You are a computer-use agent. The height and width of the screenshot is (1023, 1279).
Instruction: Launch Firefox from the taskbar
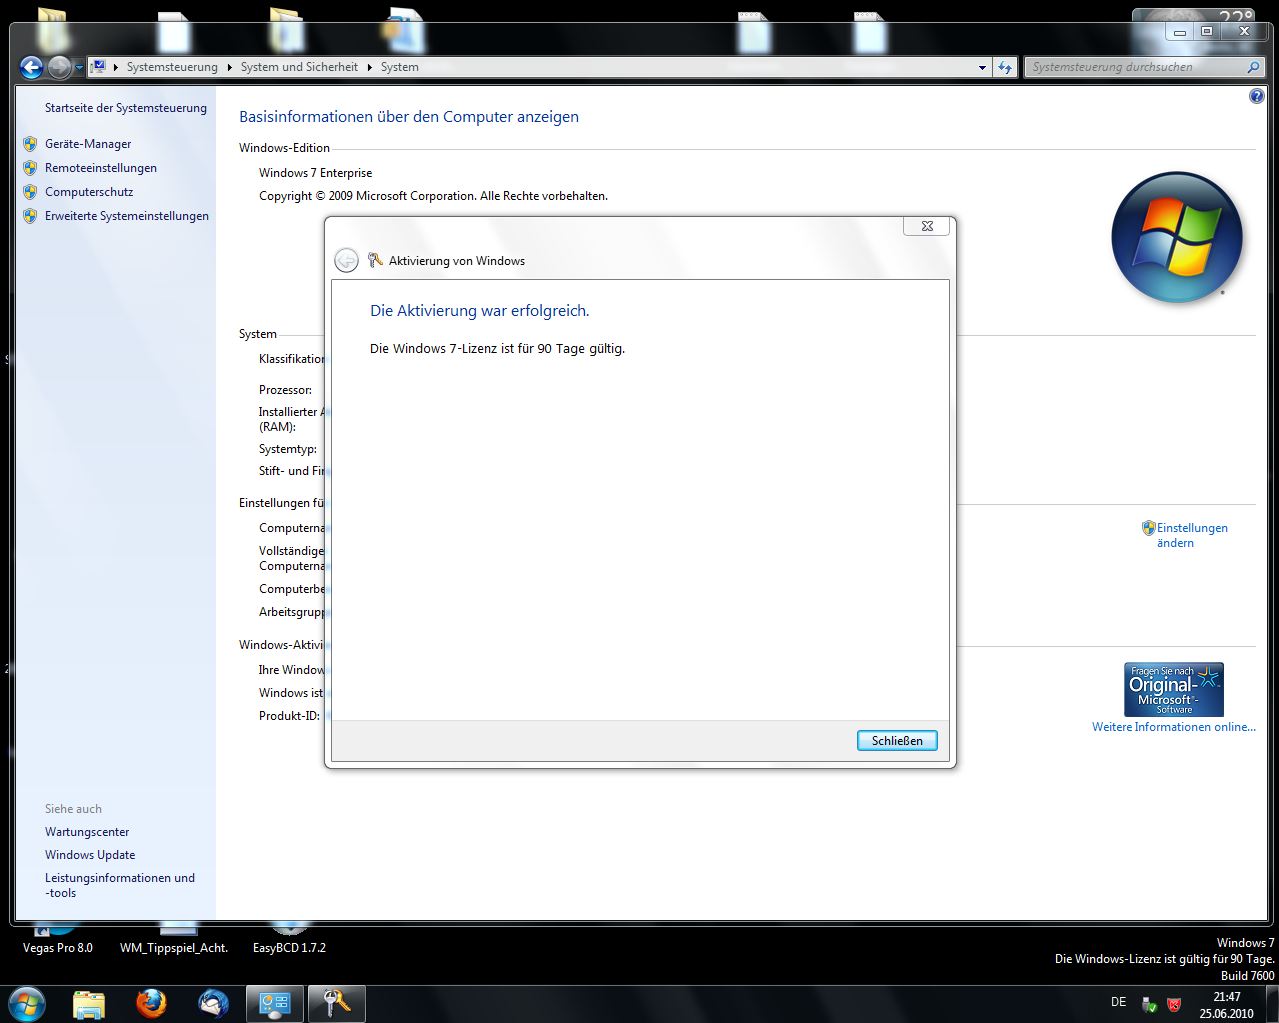click(x=151, y=1003)
